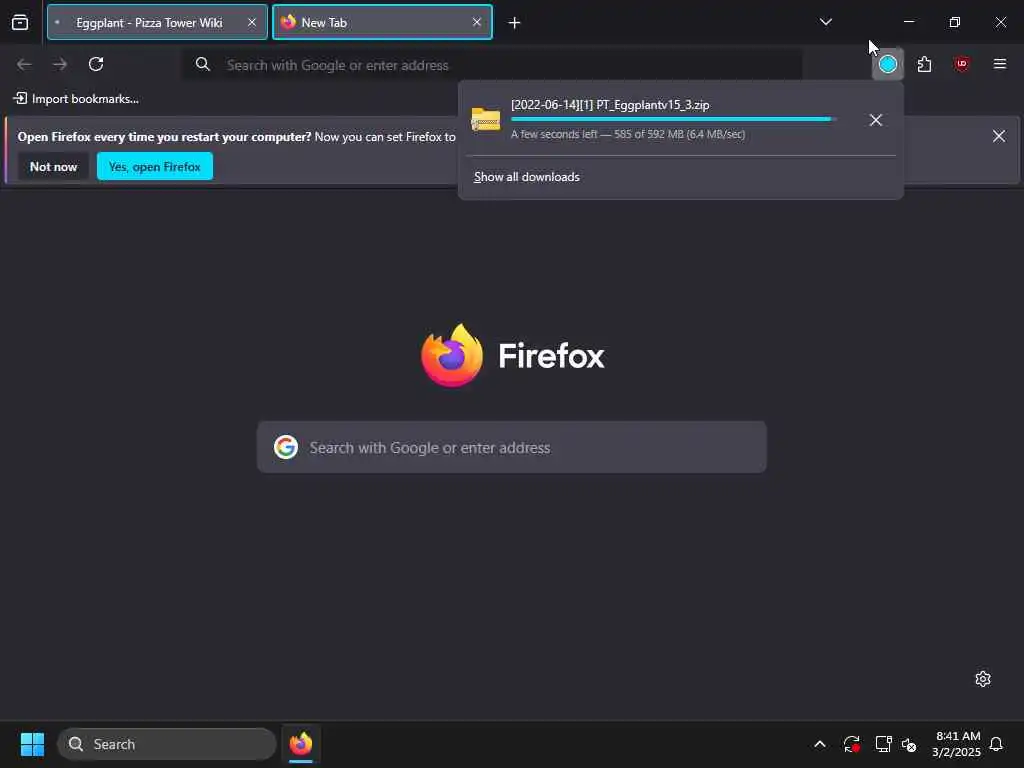
Task: Focus the Google search box on page
Action: point(511,447)
